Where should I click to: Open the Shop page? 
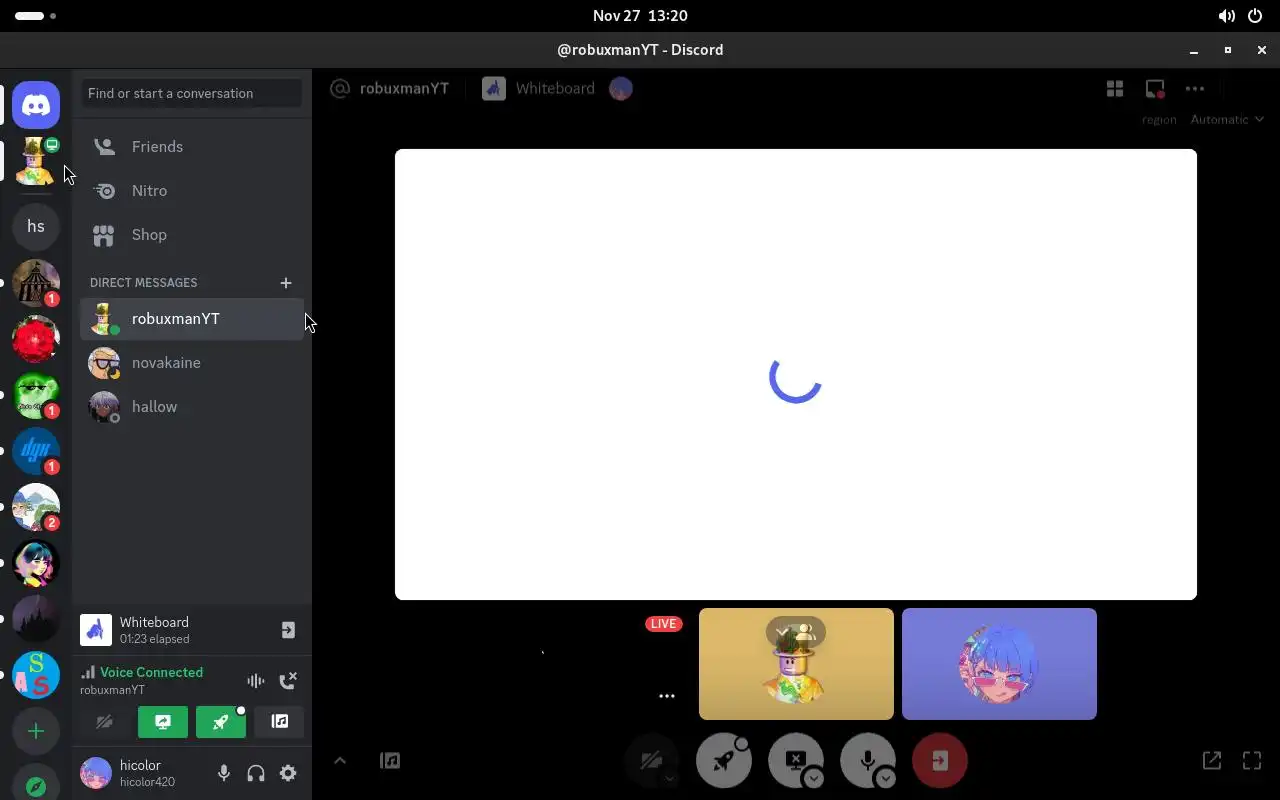point(192,234)
